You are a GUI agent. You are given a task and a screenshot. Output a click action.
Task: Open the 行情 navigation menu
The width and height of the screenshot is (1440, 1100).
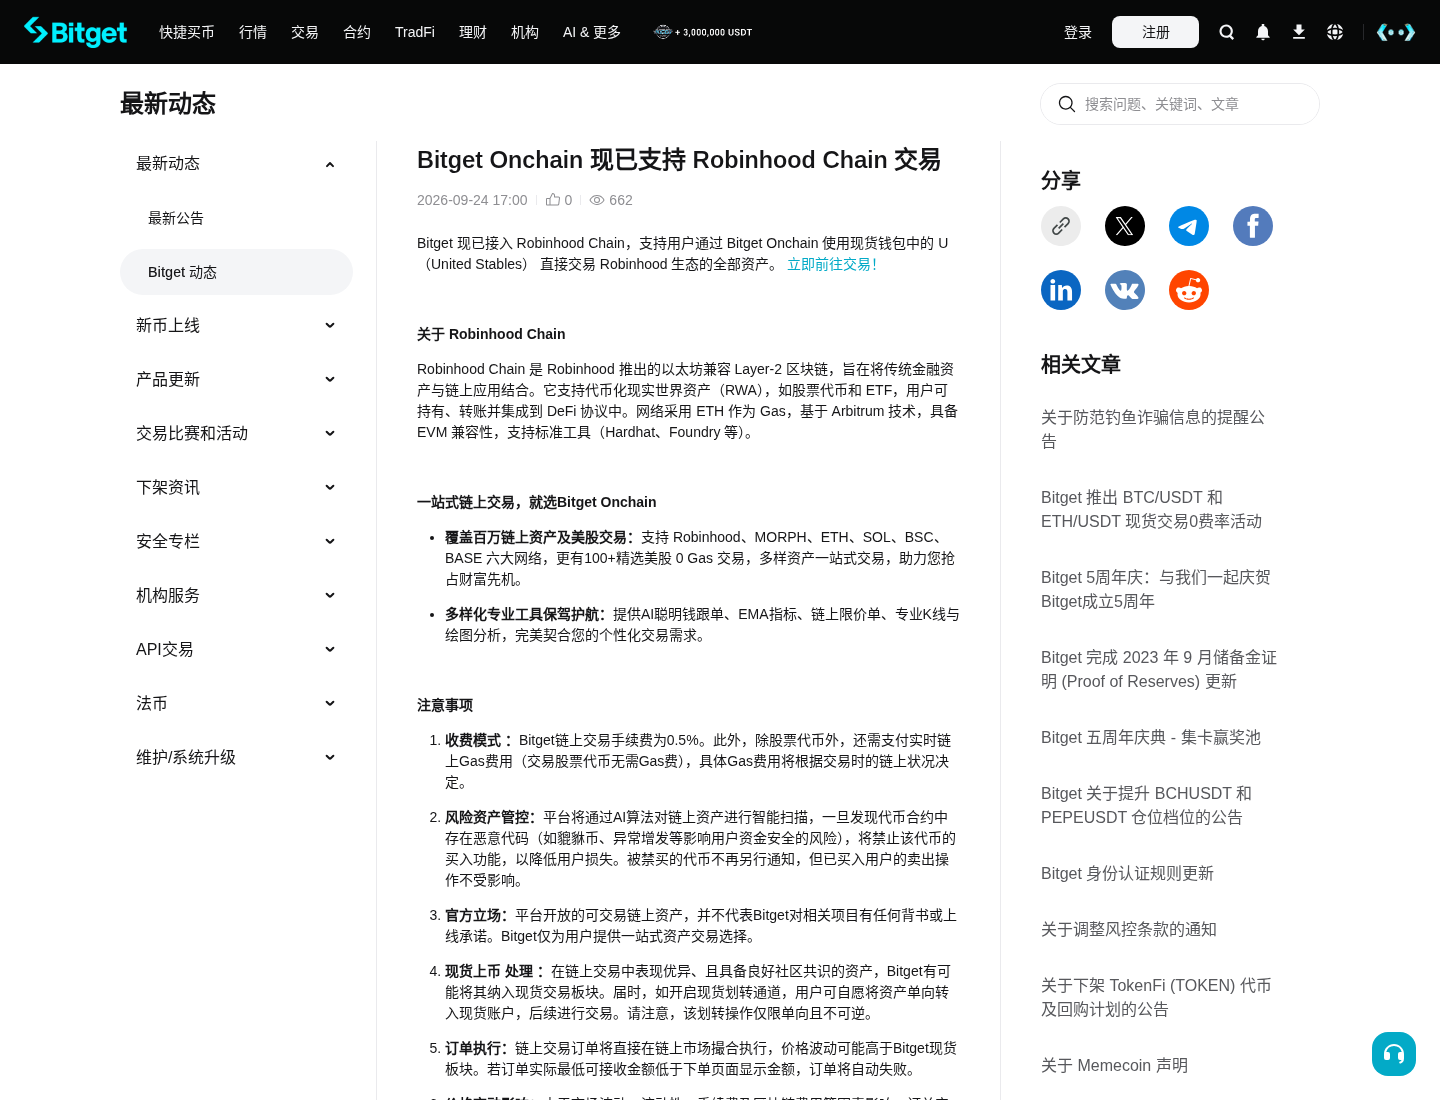click(253, 32)
